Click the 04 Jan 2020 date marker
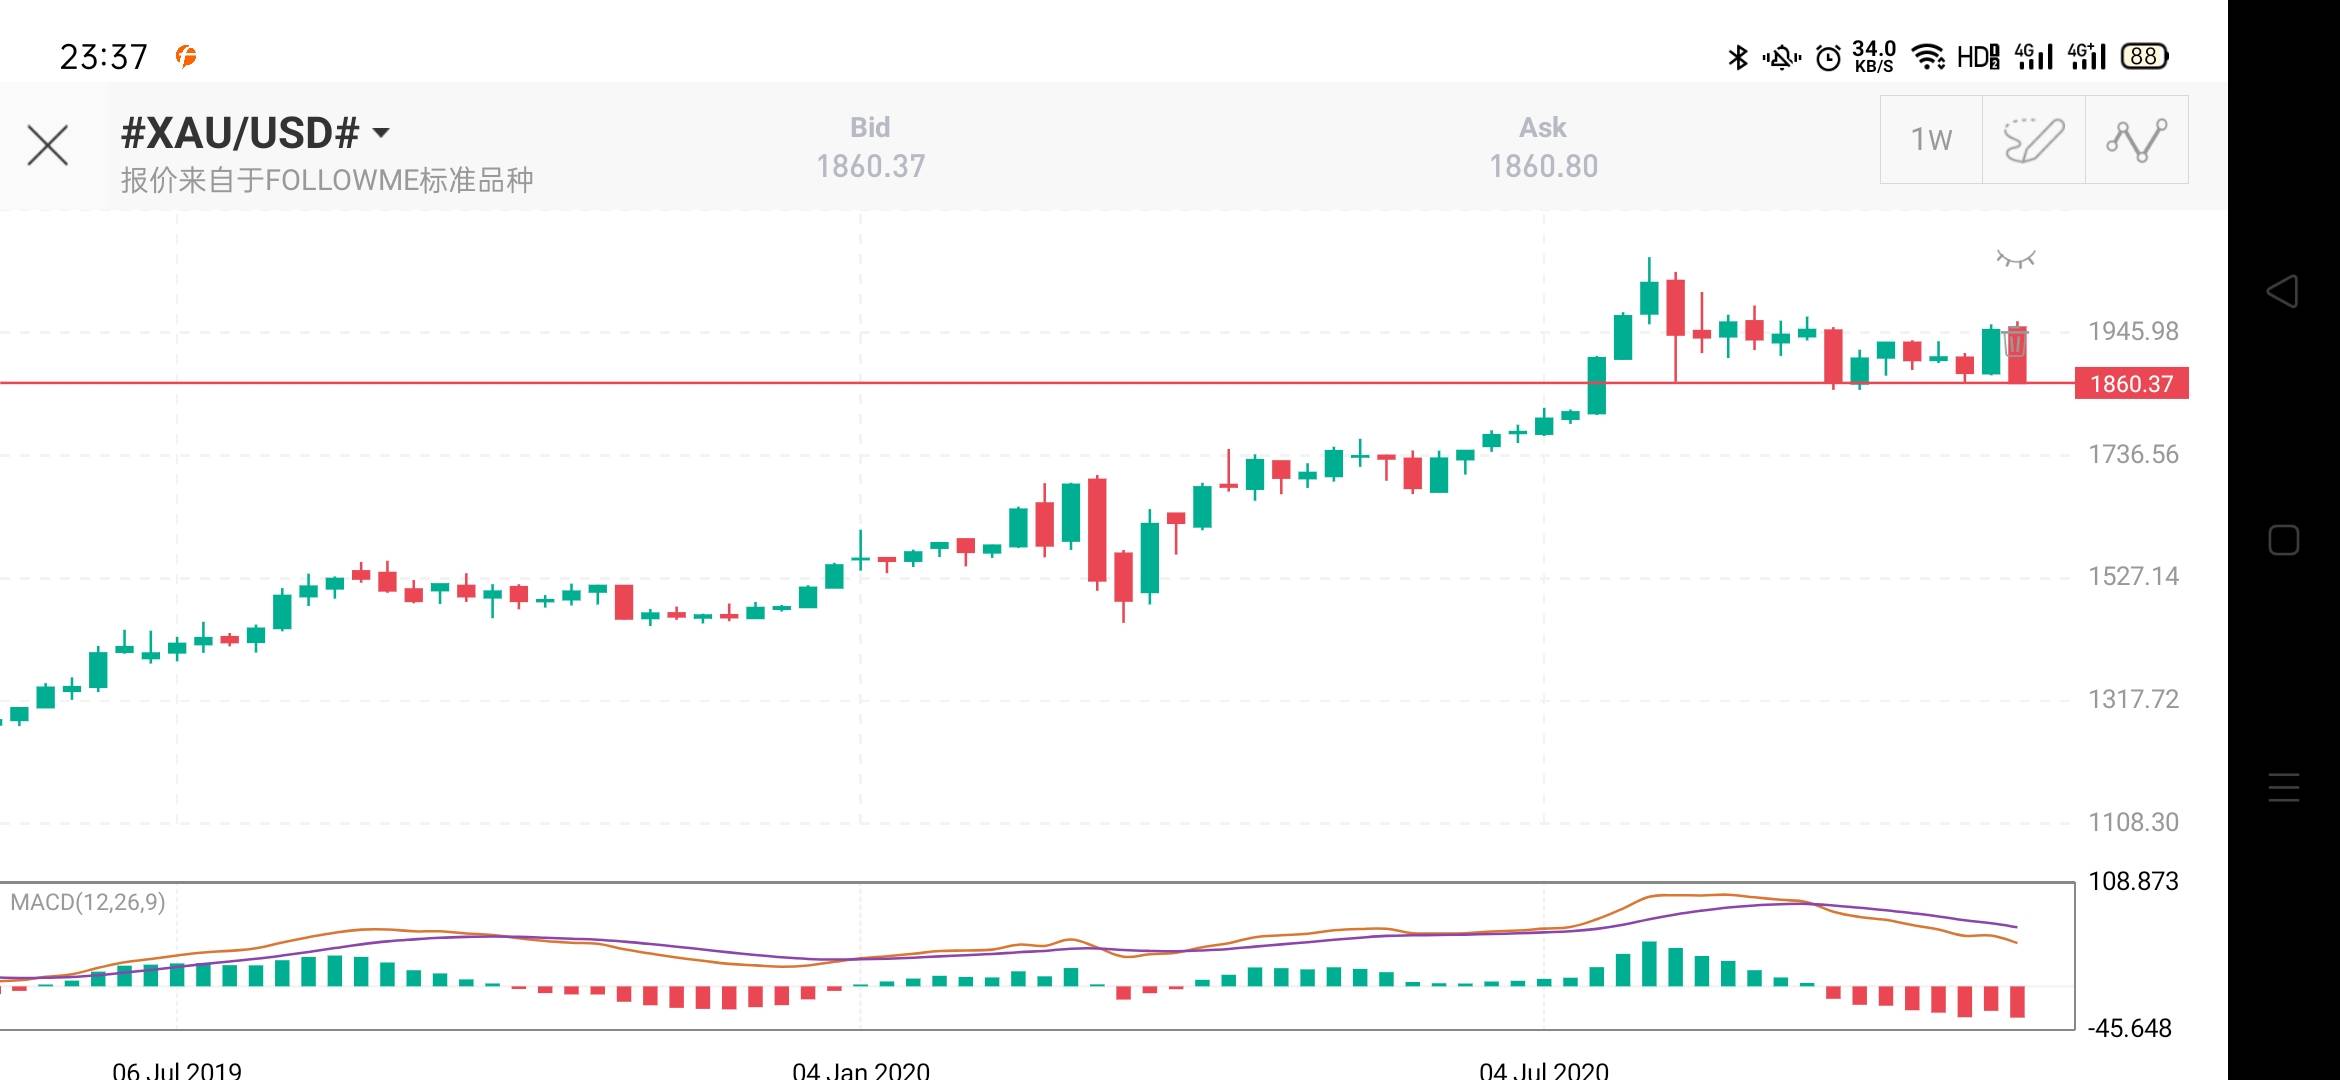This screenshot has width=2340, height=1080. 861,1069
